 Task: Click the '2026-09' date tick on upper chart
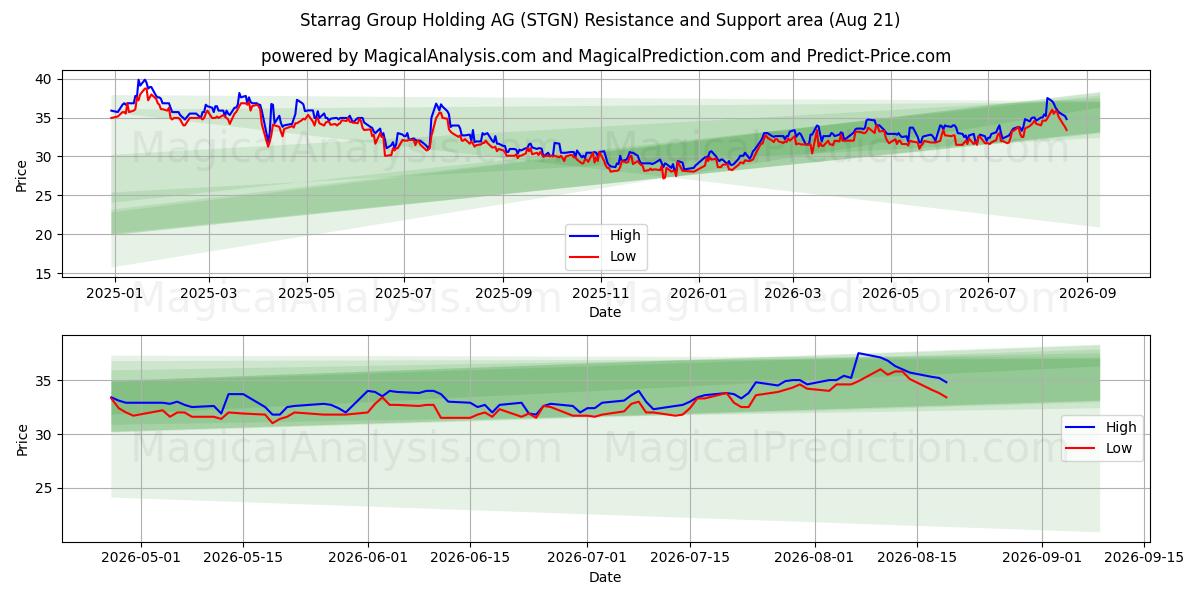(x=1086, y=293)
